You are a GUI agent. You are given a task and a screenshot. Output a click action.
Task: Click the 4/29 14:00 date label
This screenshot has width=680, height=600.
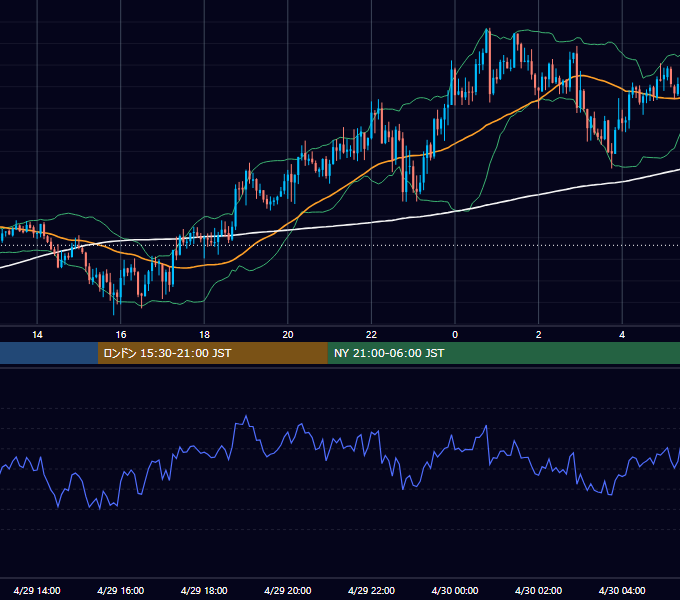point(37,590)
